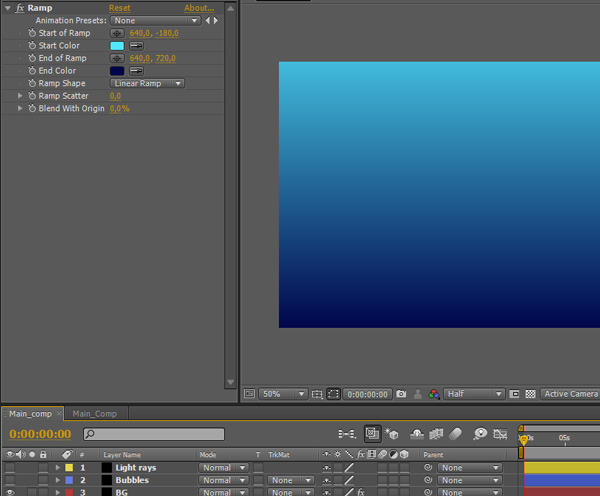The image size is (600, 496).
Task: Edit the Start of Ramp Y value -180,0
Action: (167, 33)
